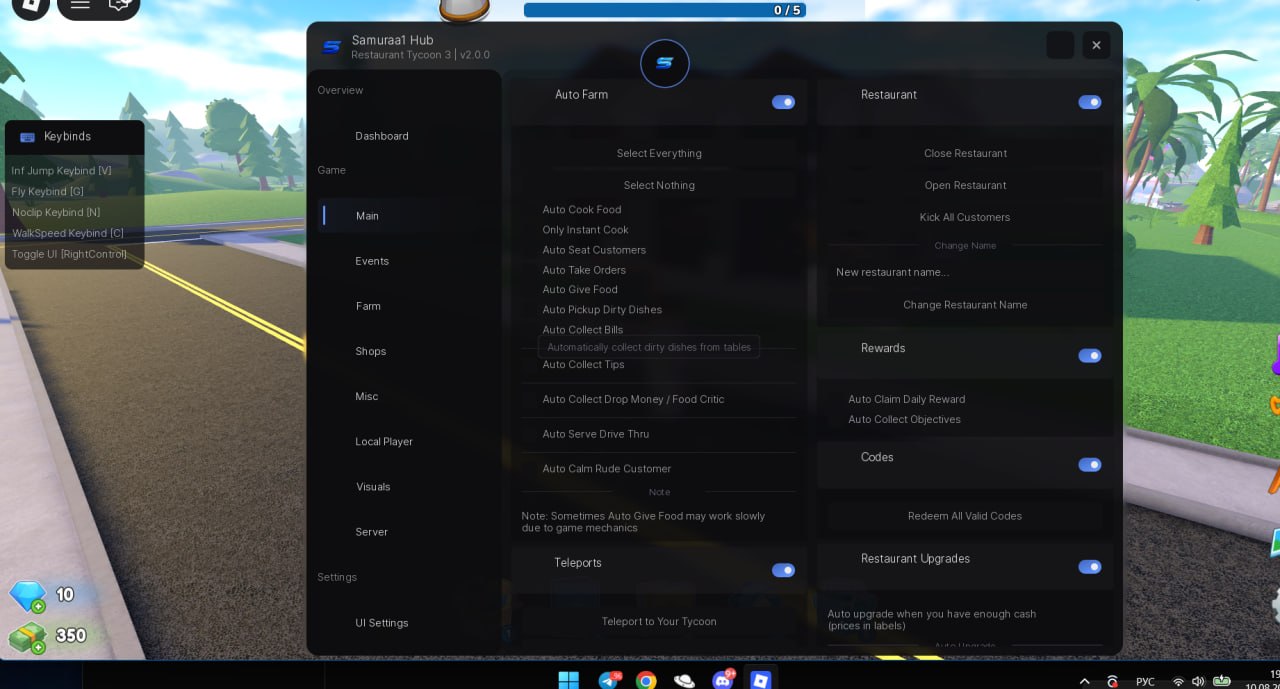This screenshot has height=689, width=1280.
Task: Open the planet app icon in taskbar
Action: 684,681
